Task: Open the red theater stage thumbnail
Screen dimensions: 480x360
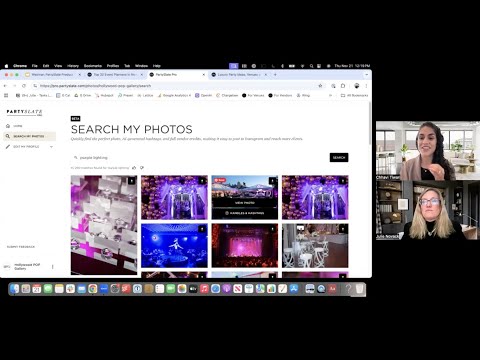Action: (245, 246)
